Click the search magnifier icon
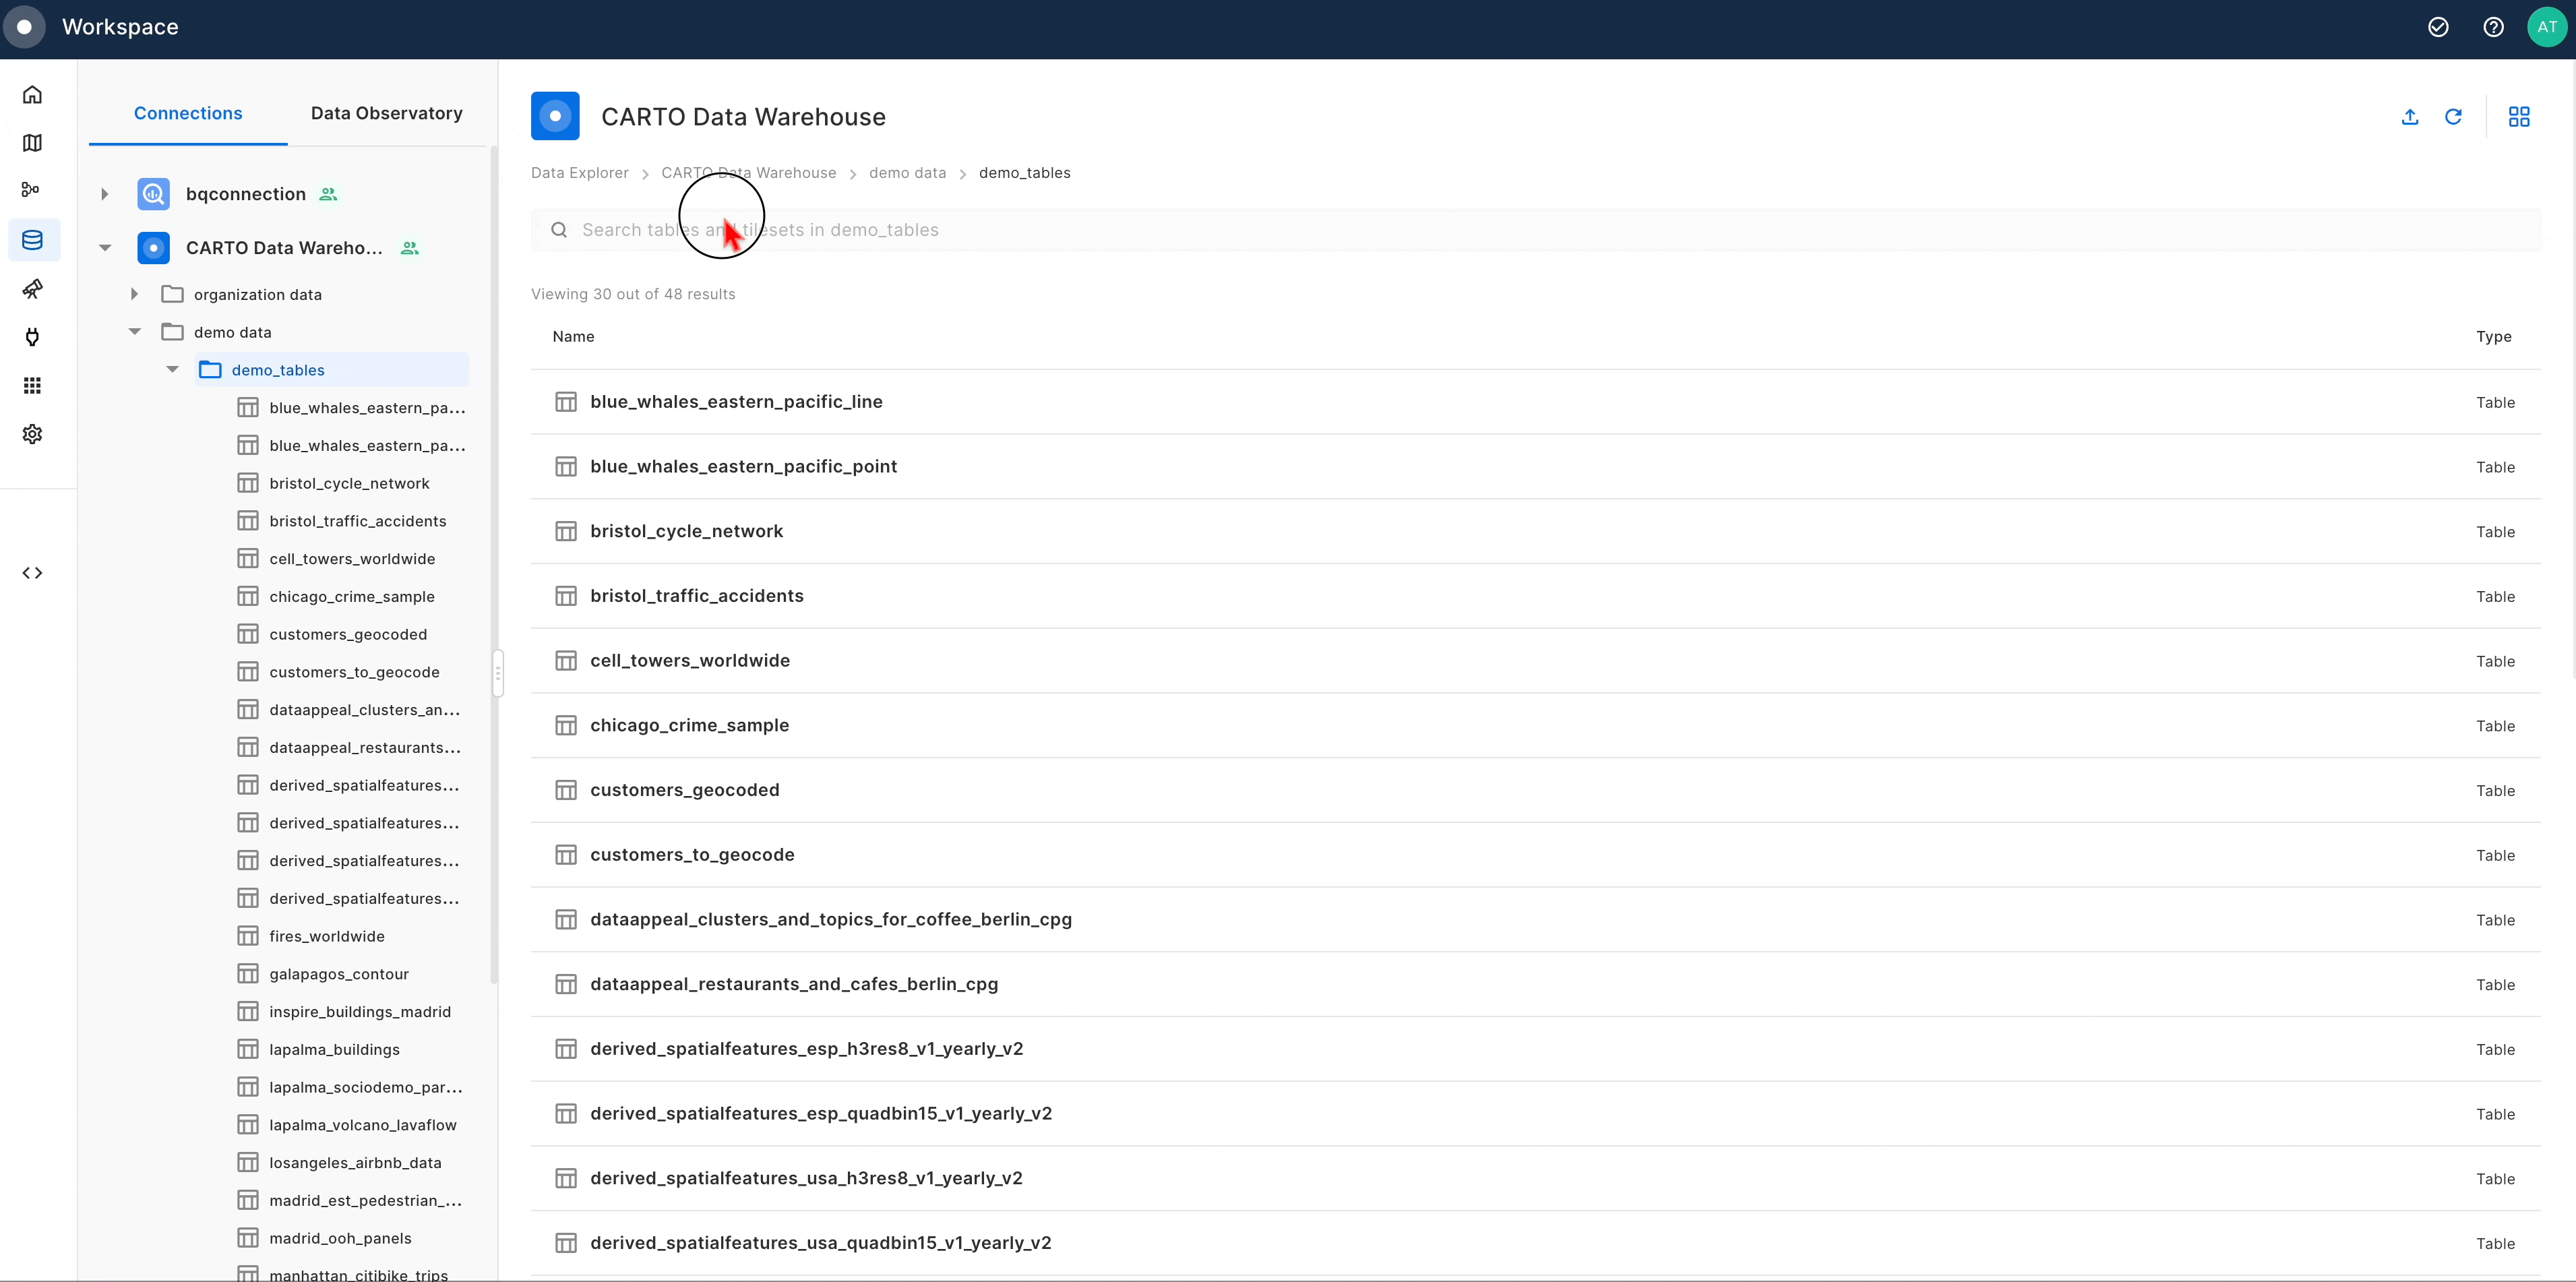2576x1282 pixels. 559,230
